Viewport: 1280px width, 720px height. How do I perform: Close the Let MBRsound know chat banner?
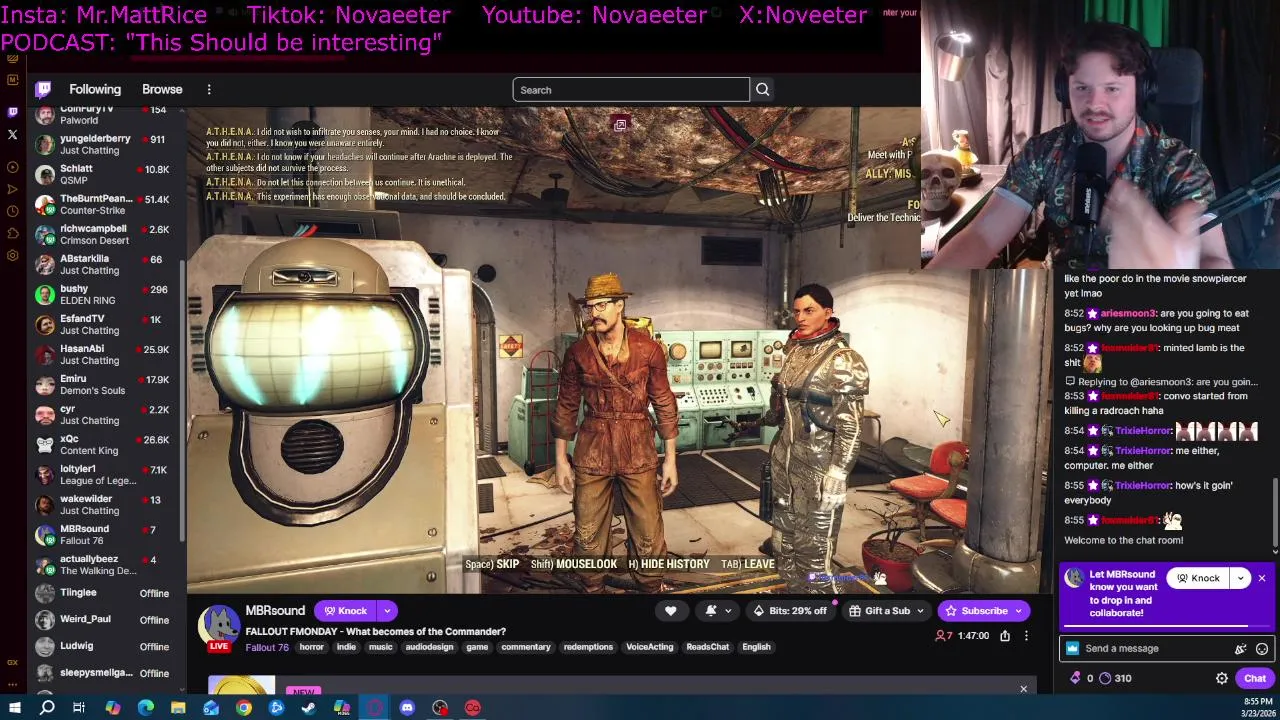[1262, 578]
